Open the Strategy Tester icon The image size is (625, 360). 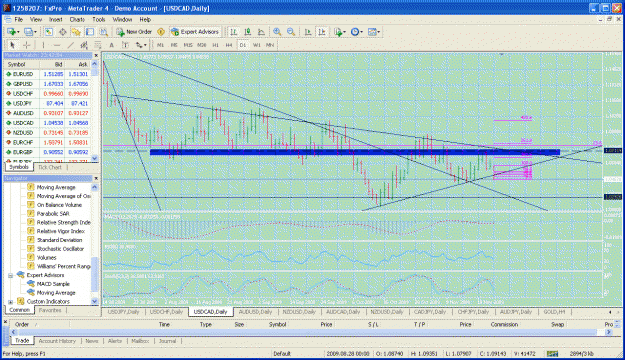[x=104, y=32]
